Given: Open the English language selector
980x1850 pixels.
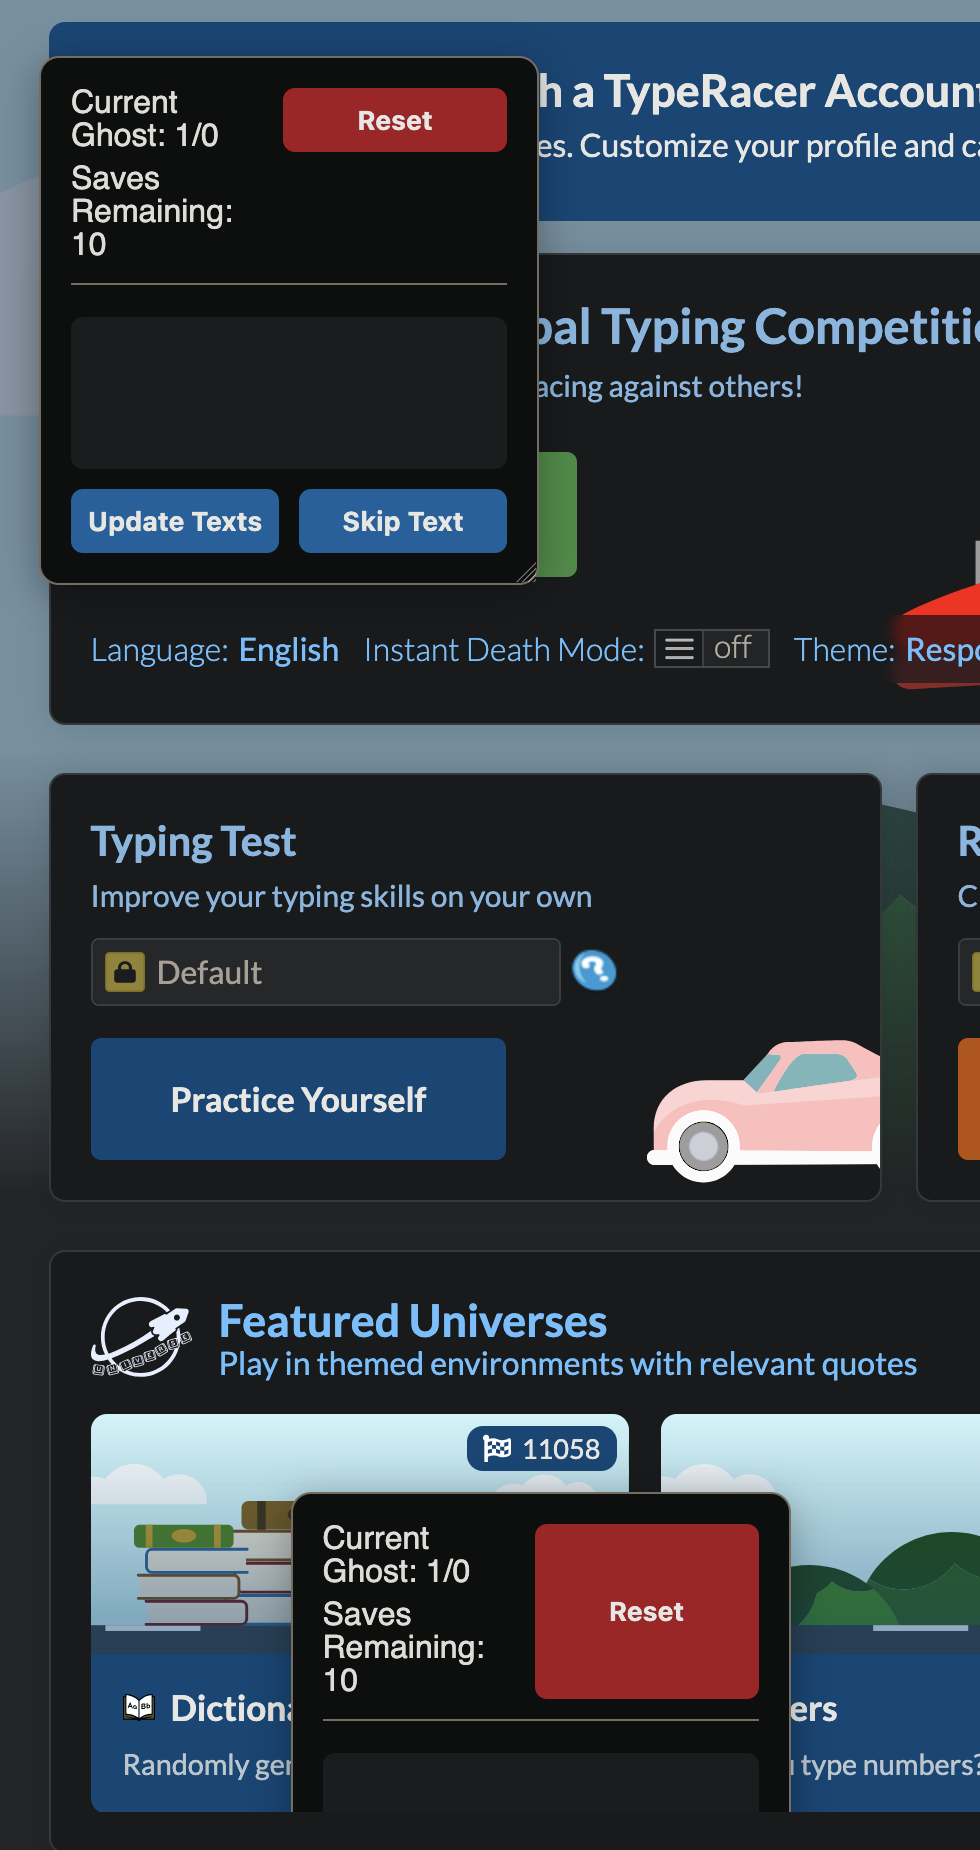Looking at the screenshot, I should click(289, 650).
